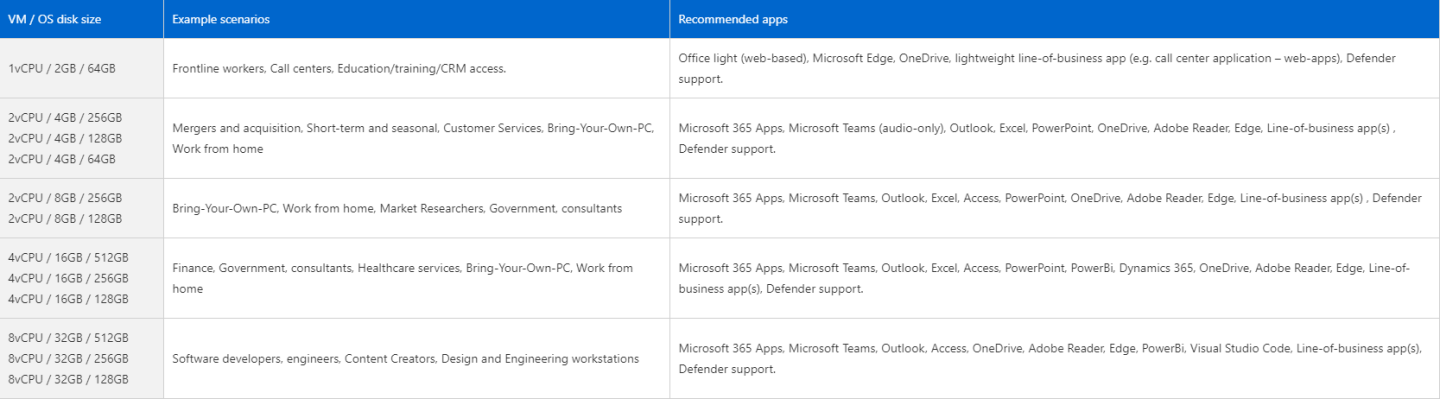The height and width of the screenshot is (399, 1440).
Task: Click the 'Recommended apps' column header
Action: click(x=1055, y=19)
